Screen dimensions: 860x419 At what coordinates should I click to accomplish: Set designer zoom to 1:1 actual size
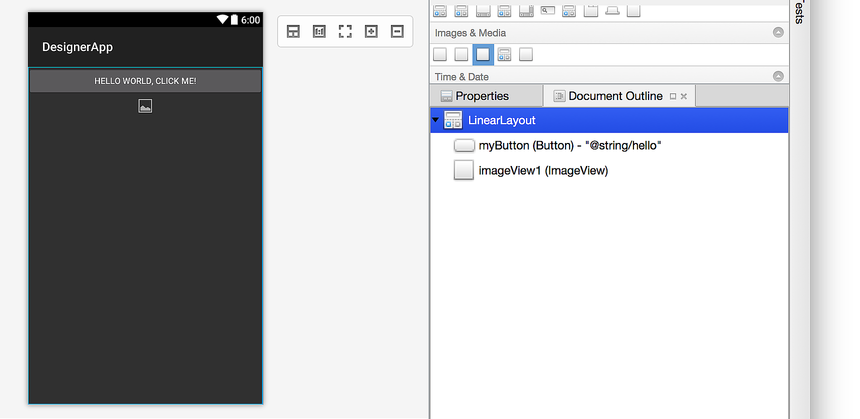click(319, 31)
